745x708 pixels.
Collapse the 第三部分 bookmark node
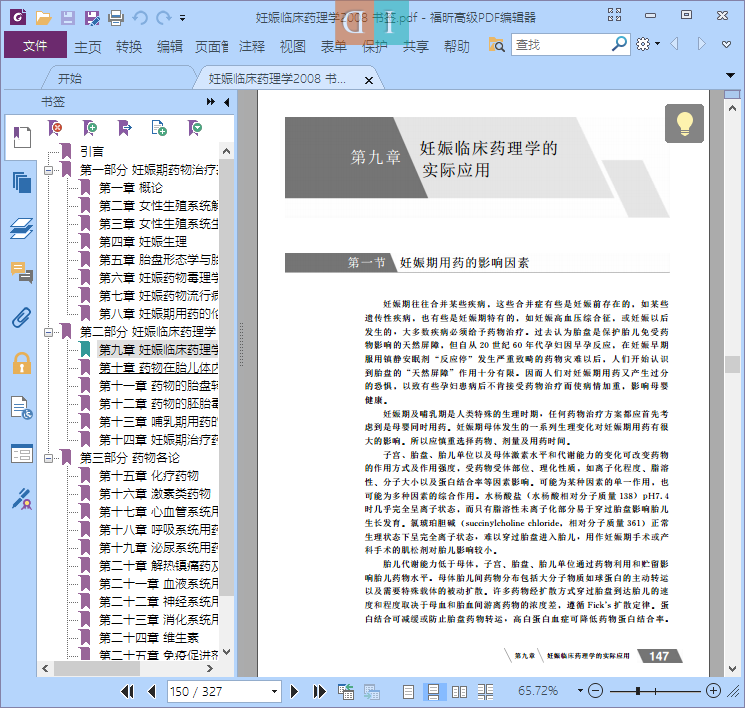(48, 458)
